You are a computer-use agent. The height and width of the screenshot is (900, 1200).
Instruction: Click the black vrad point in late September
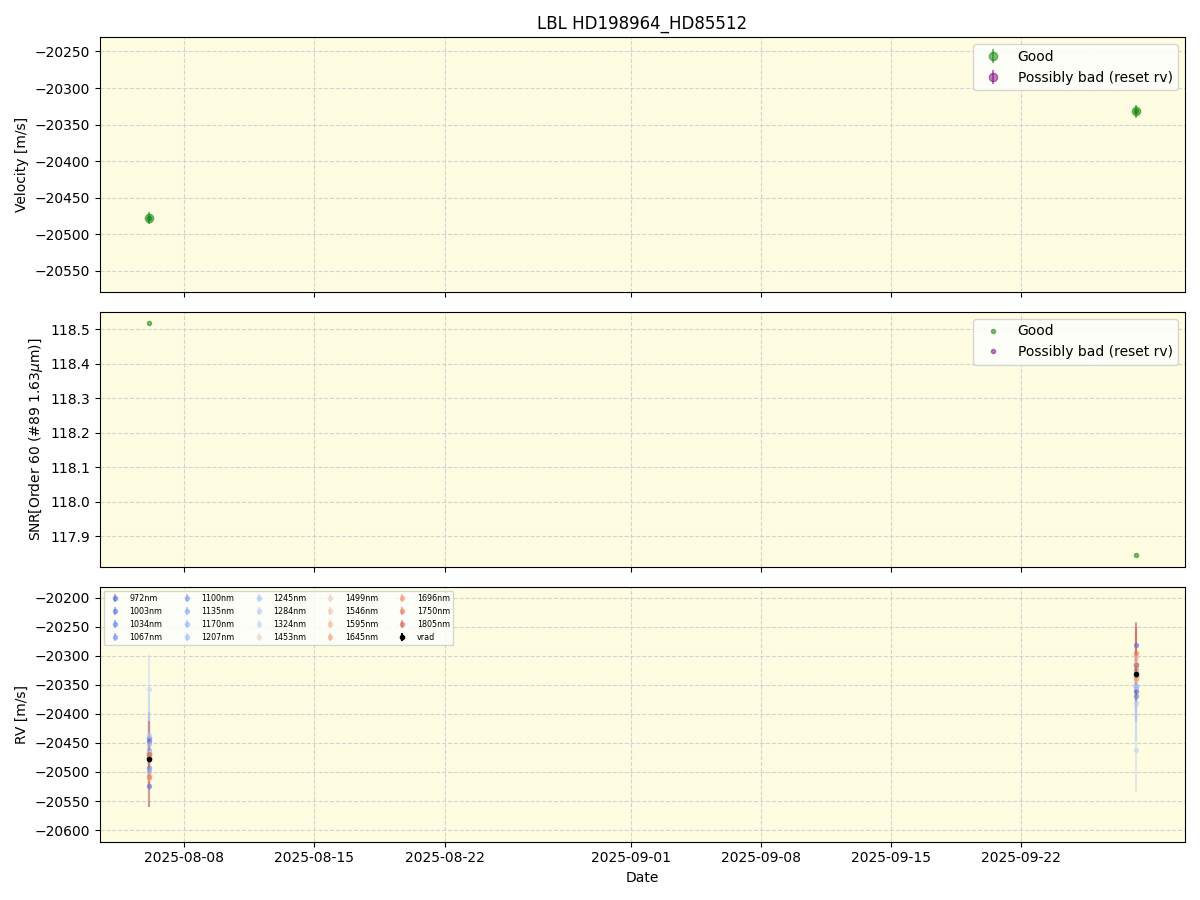coord(1136,674)
